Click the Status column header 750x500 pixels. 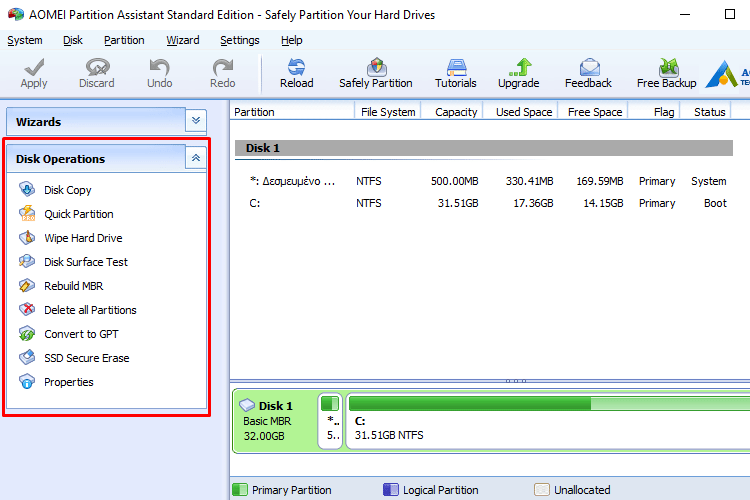coord(706,111)
